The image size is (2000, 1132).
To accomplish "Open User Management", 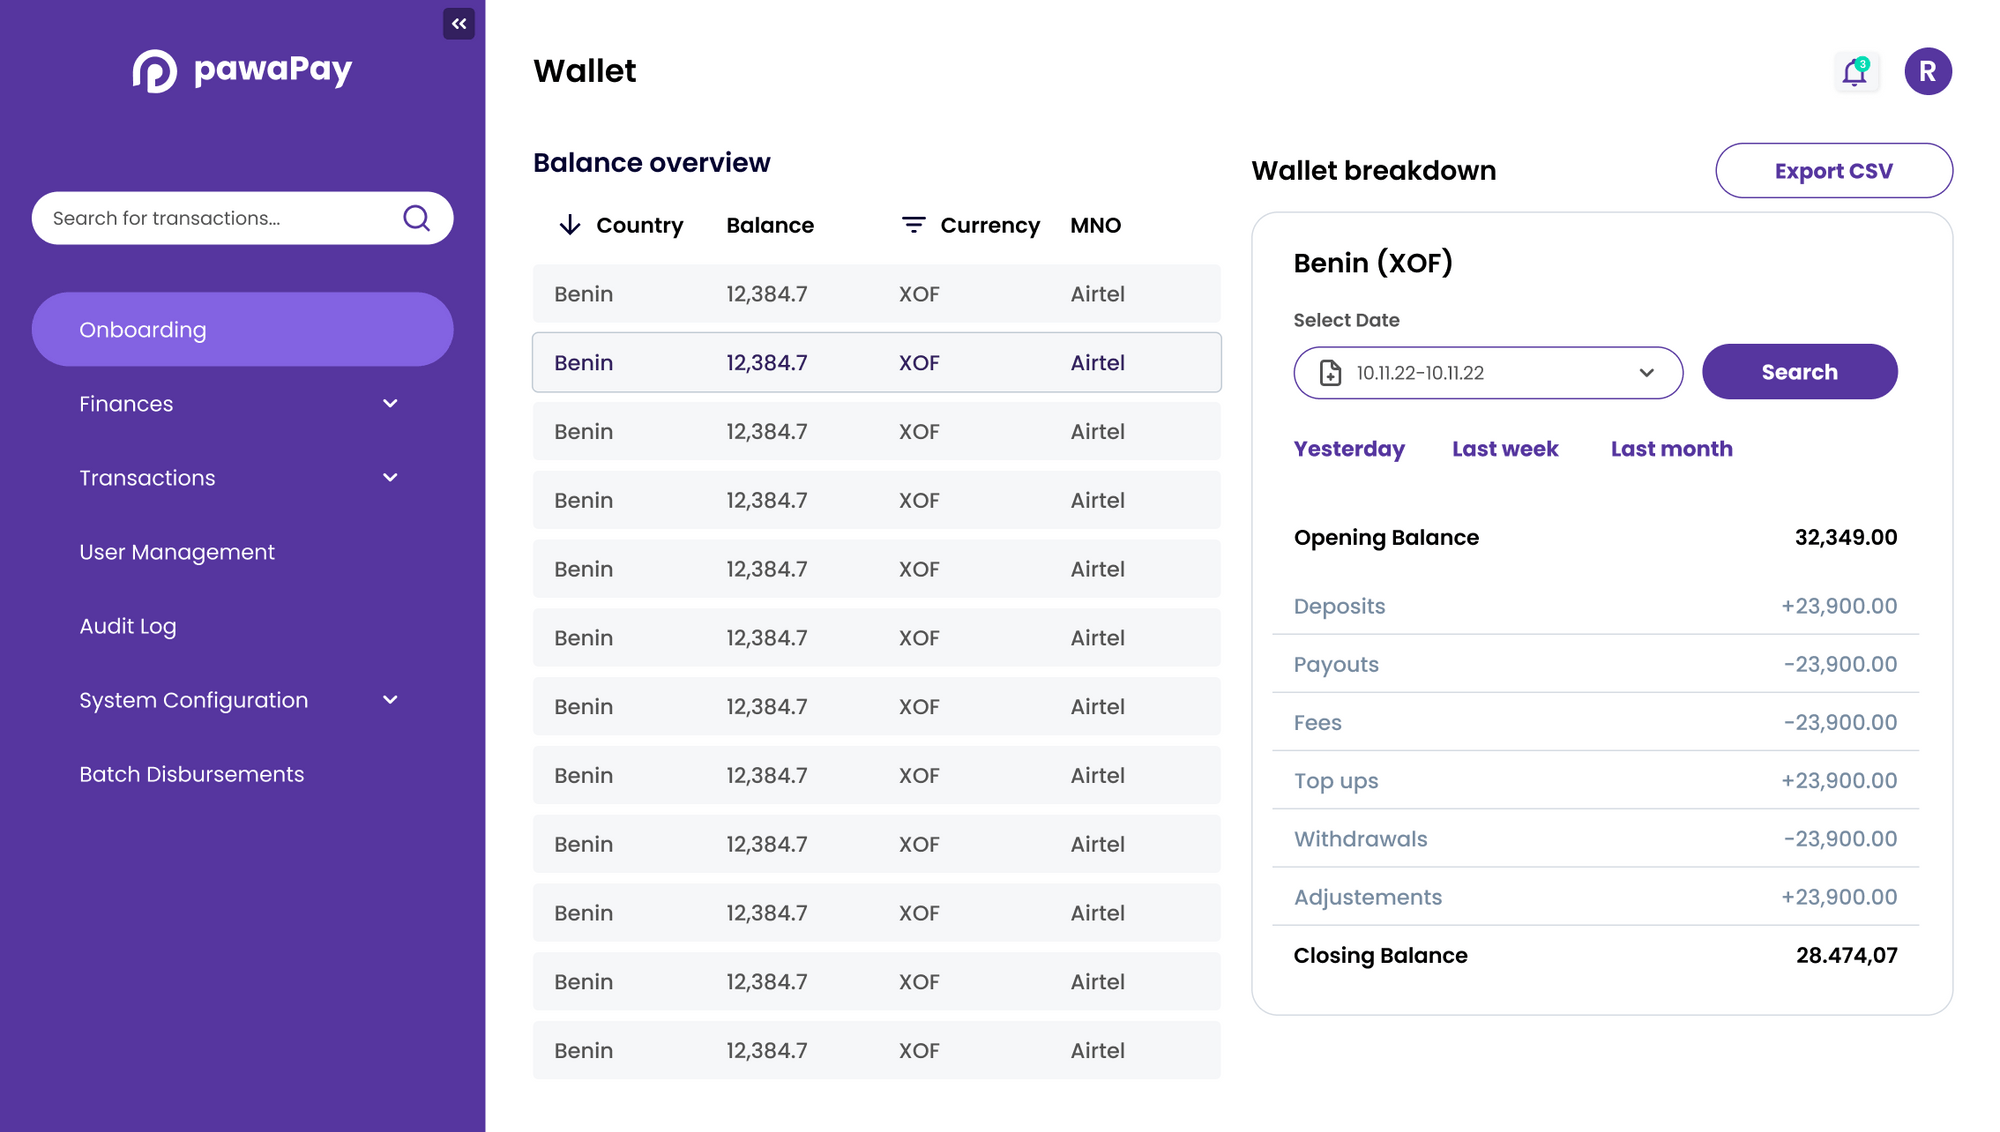I will [177, 551].
